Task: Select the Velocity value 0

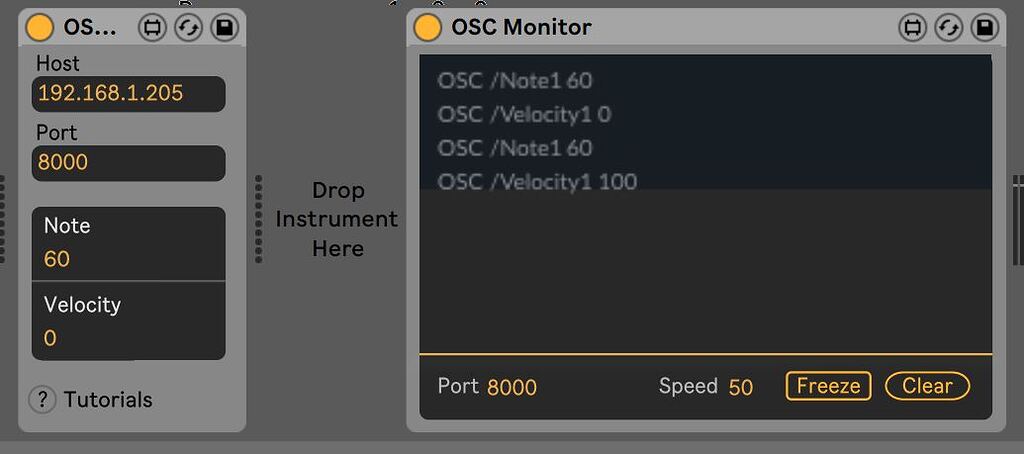Action: (50, 338)
